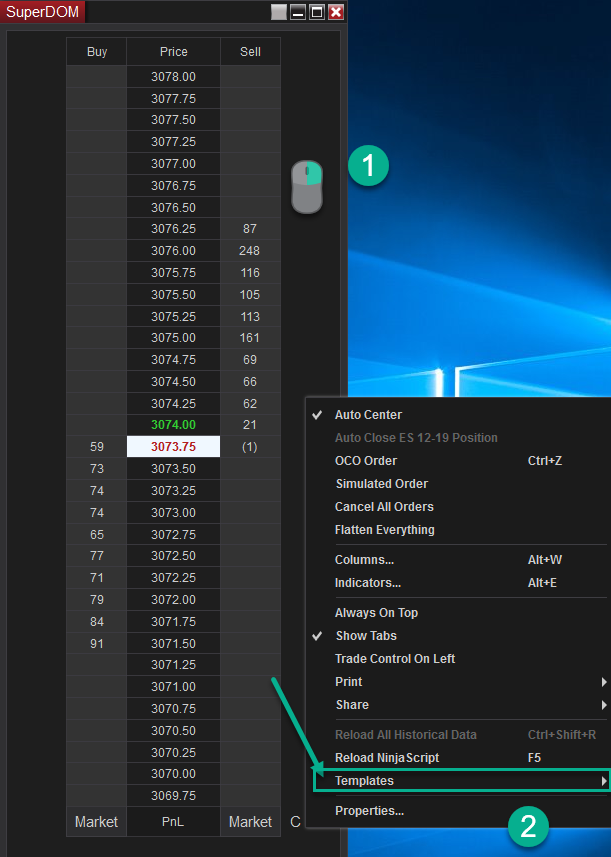The width and height of the screenshot is (611, 857).
Task: Click buy size 79 at 3072.00
Action: click(x=97, y=600)
